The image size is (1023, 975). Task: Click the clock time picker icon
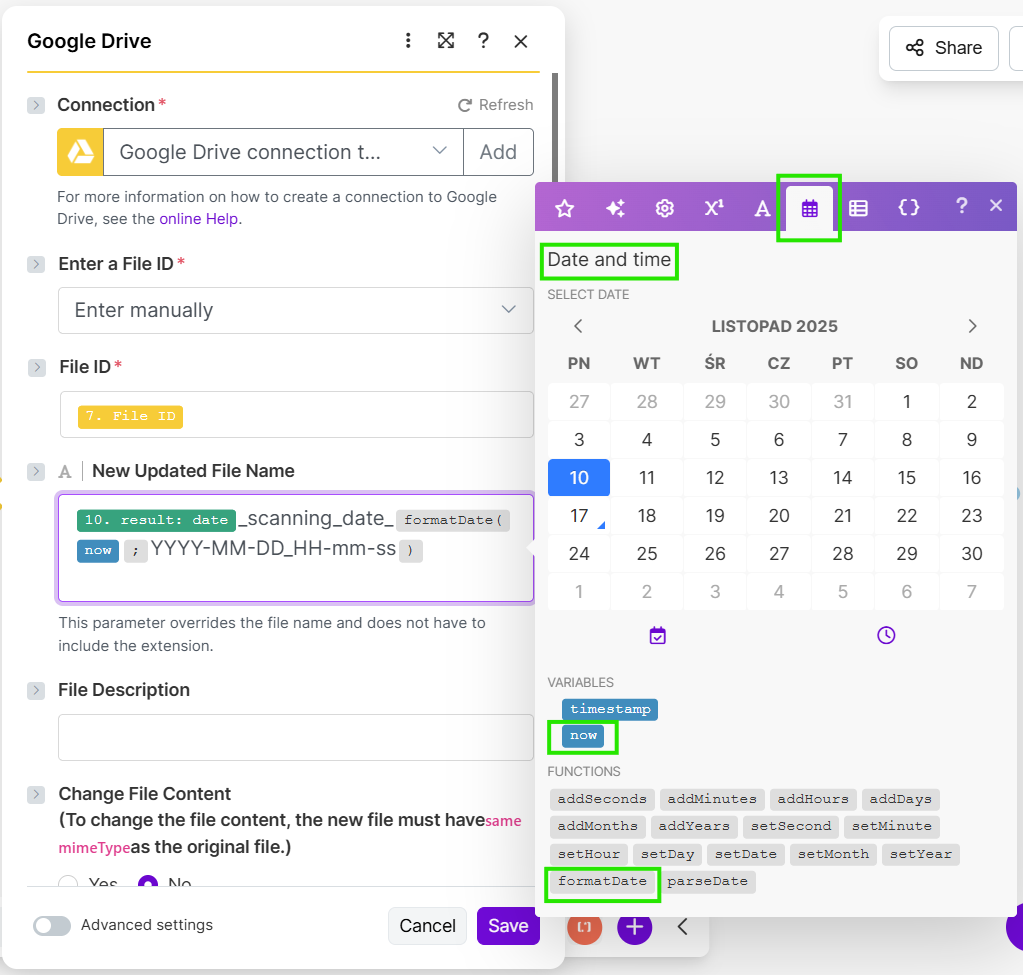pyautogui.click(x=886, y=635)
